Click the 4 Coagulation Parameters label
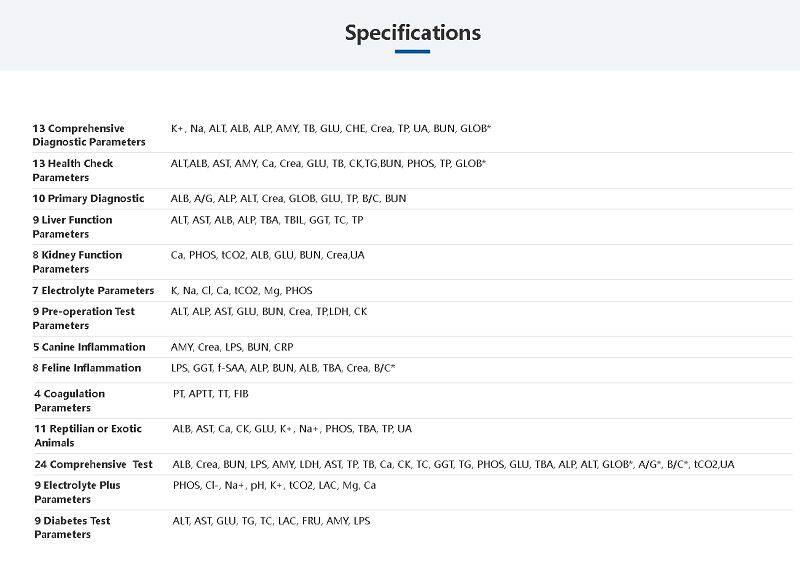The image size is (800, 576). (69, 400)
